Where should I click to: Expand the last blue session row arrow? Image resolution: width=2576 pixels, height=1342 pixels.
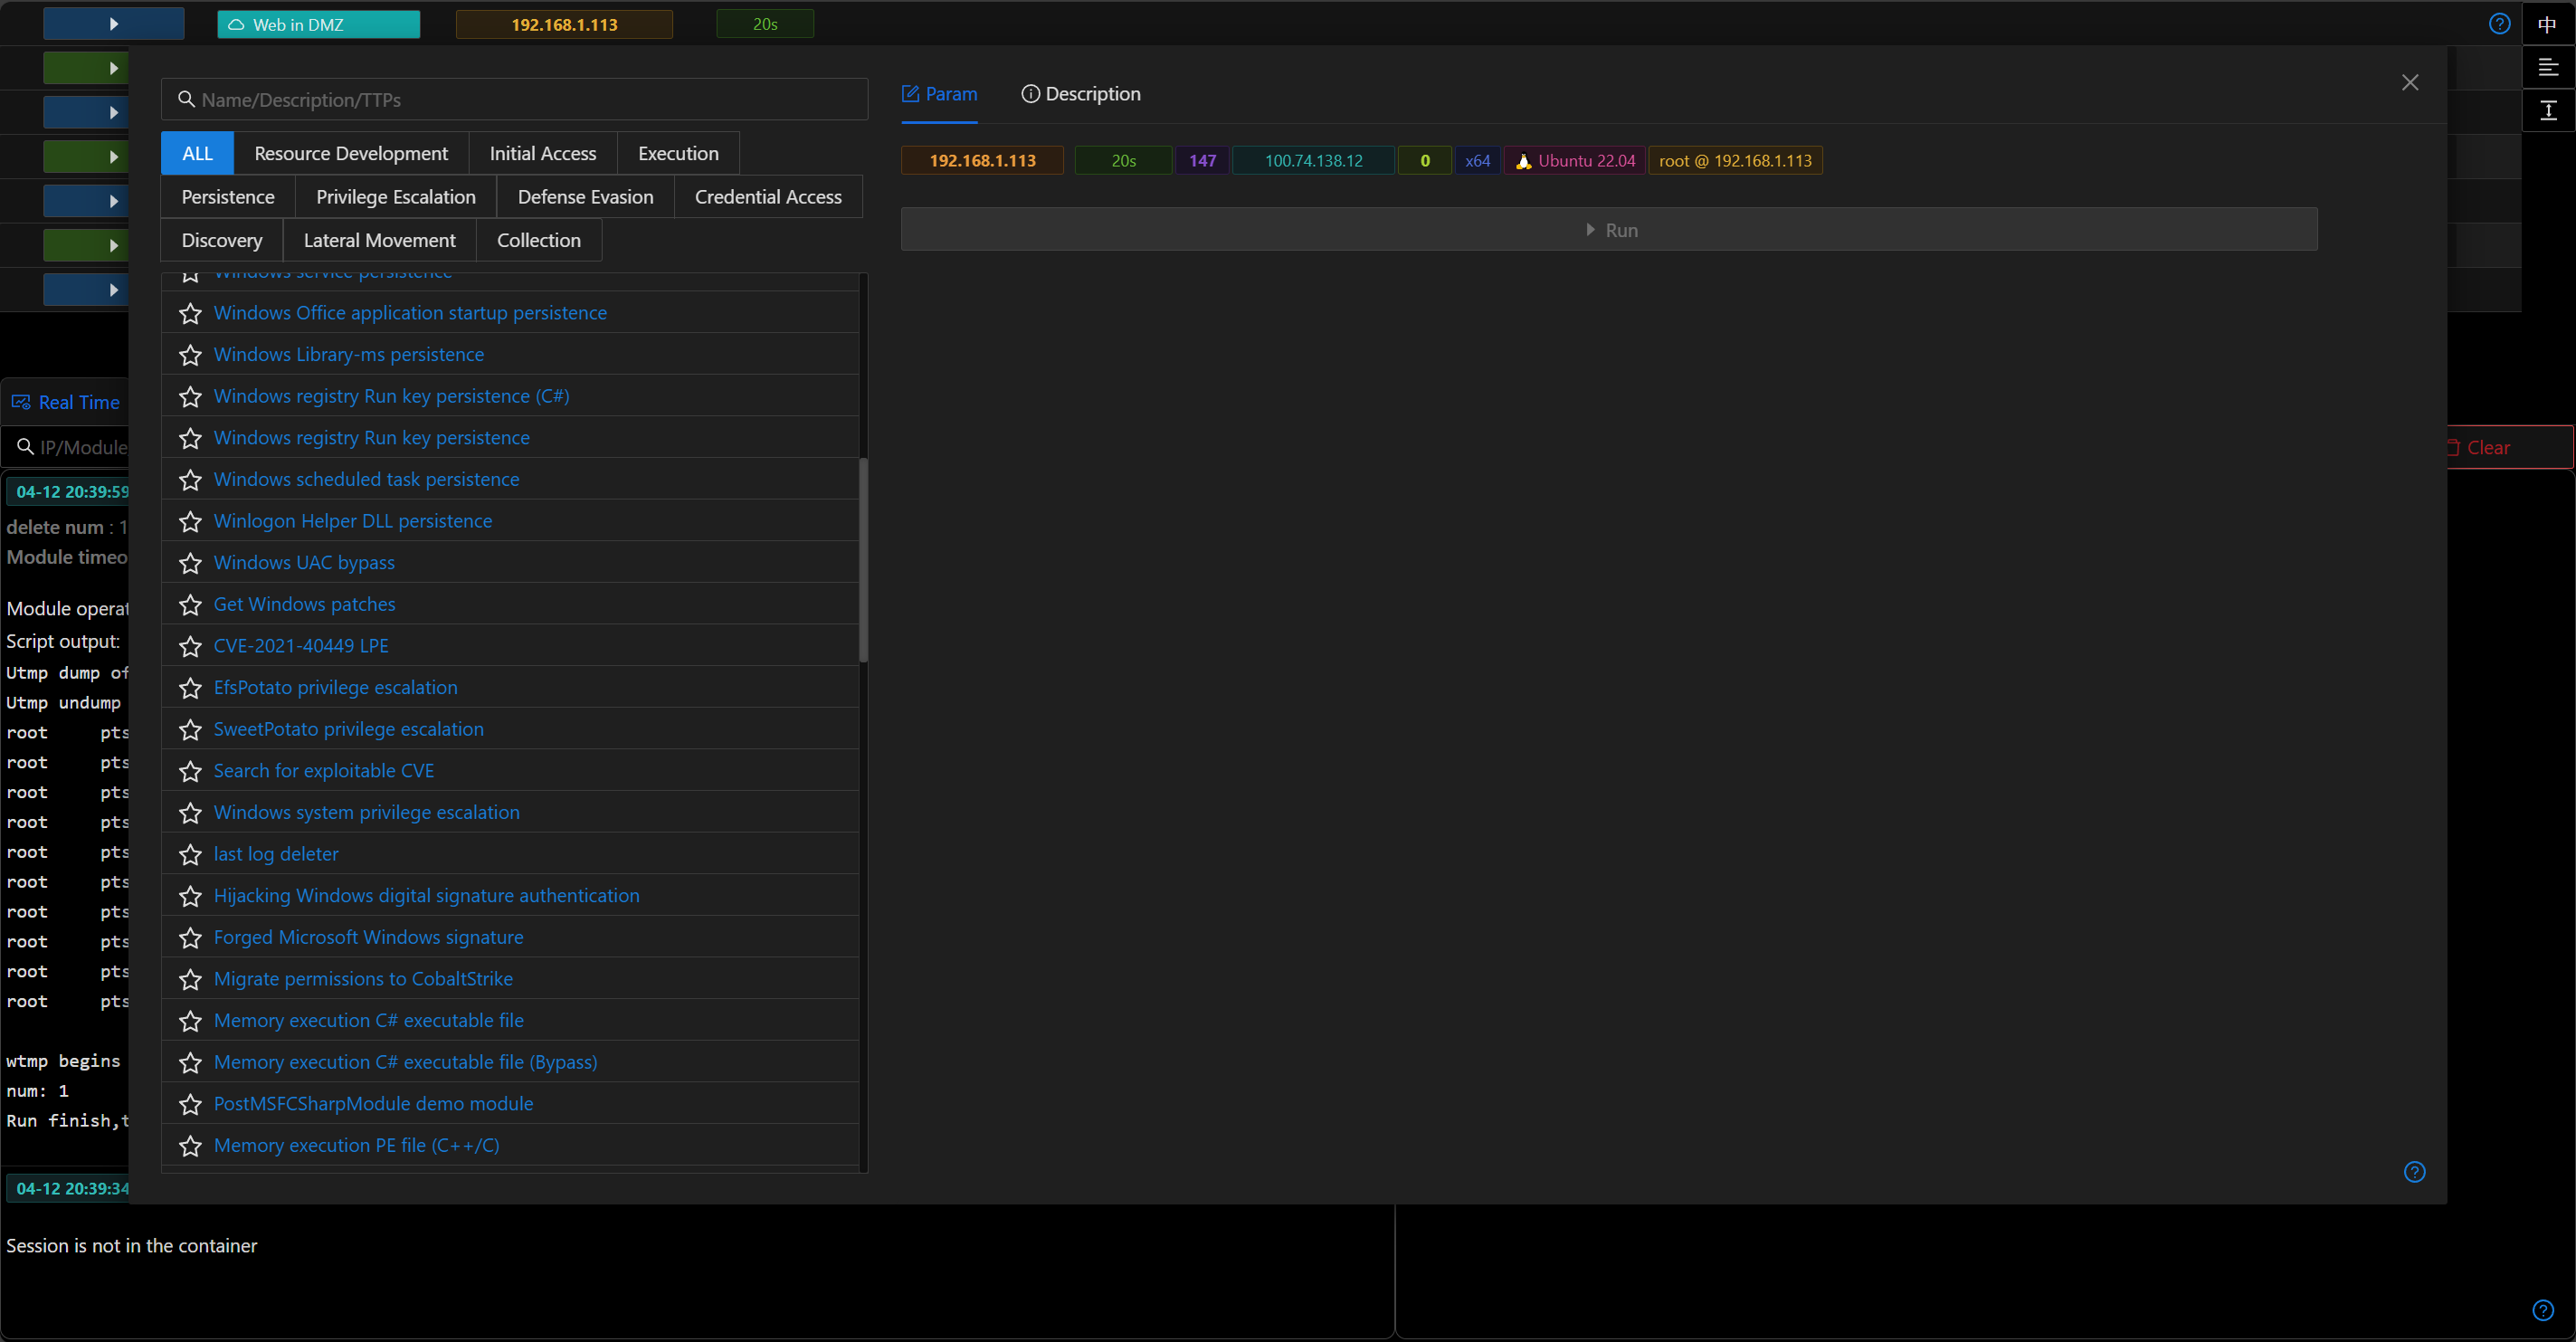pos(113,290)
